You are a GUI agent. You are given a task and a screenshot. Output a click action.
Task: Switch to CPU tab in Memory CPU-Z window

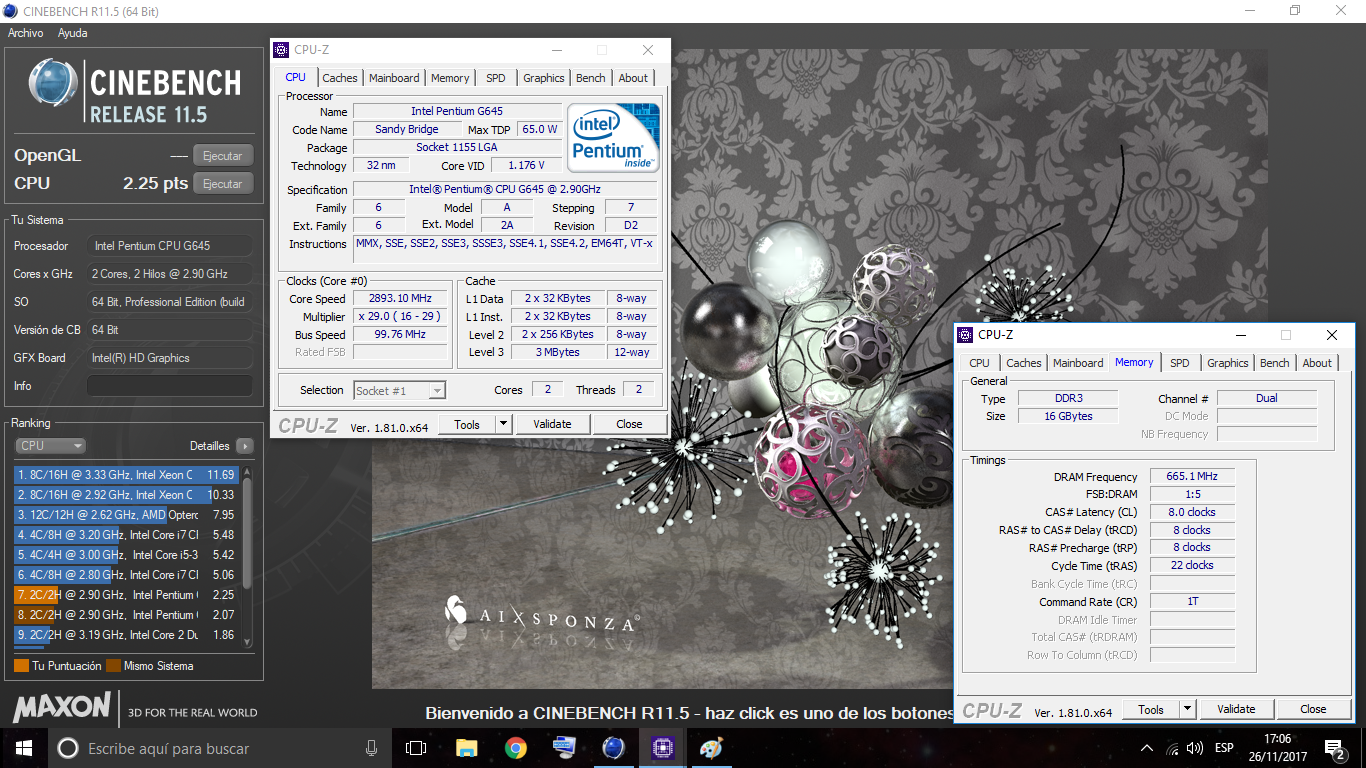click(980, 363)
